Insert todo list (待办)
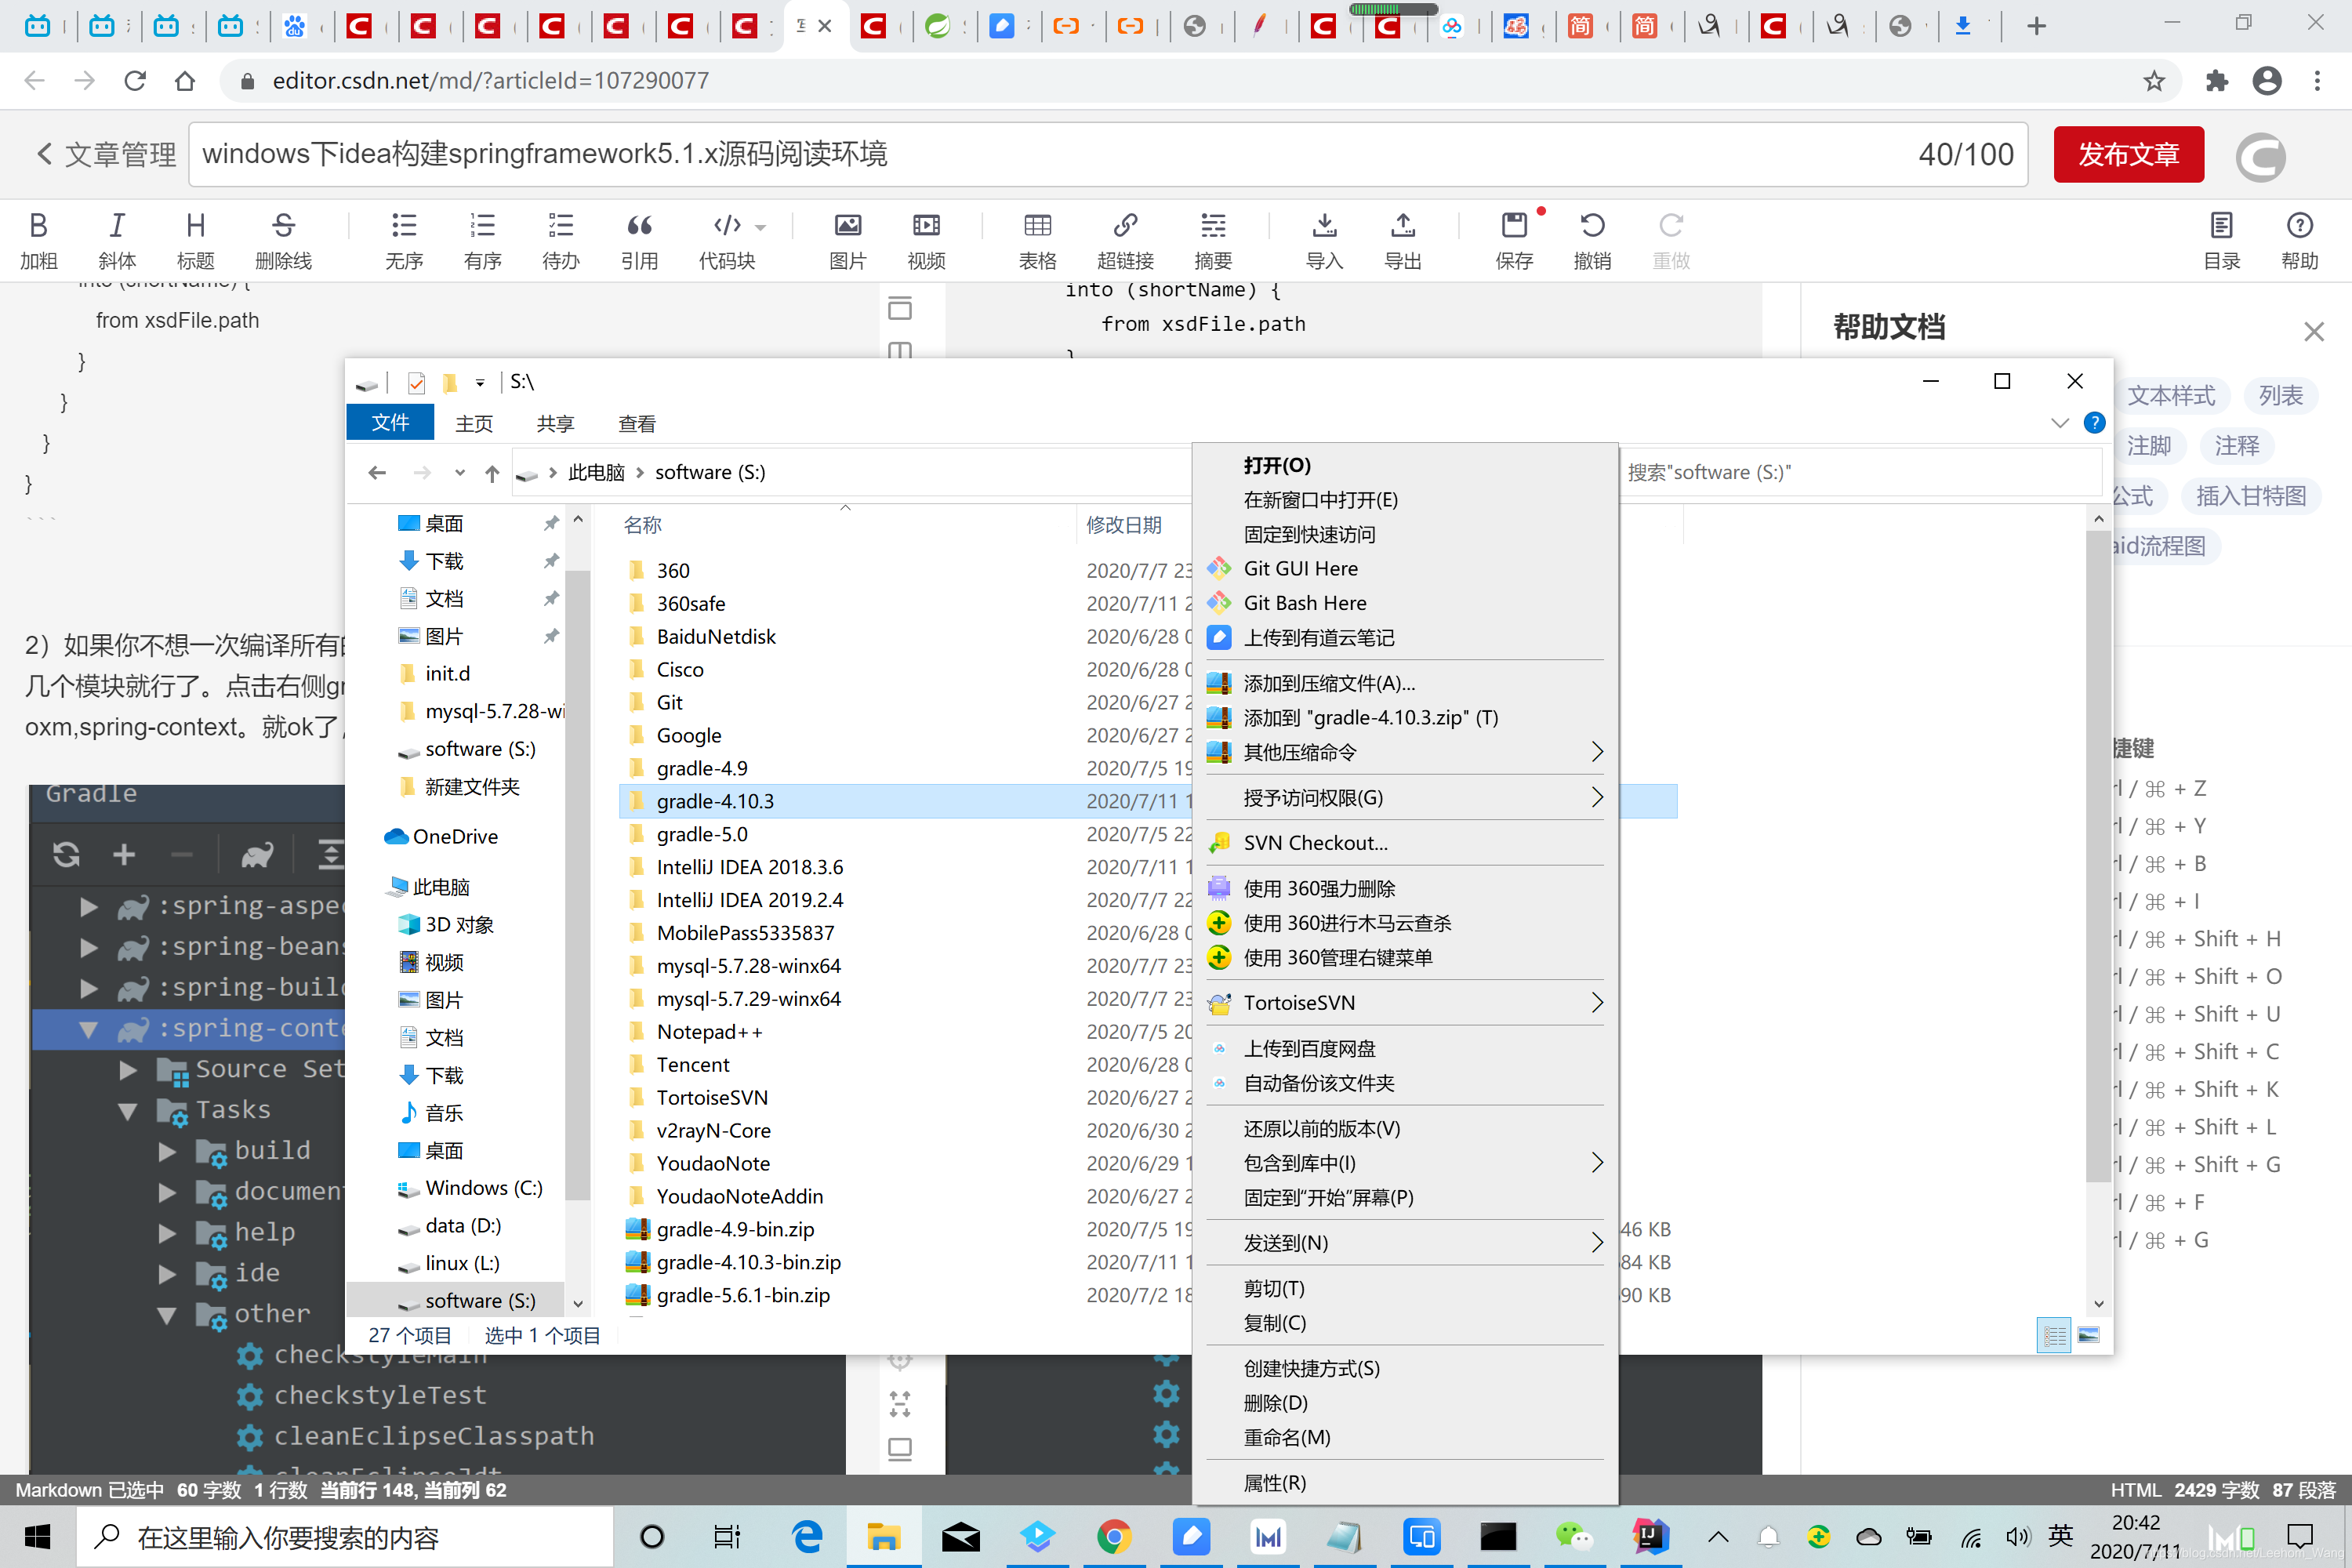 [560, 240]
